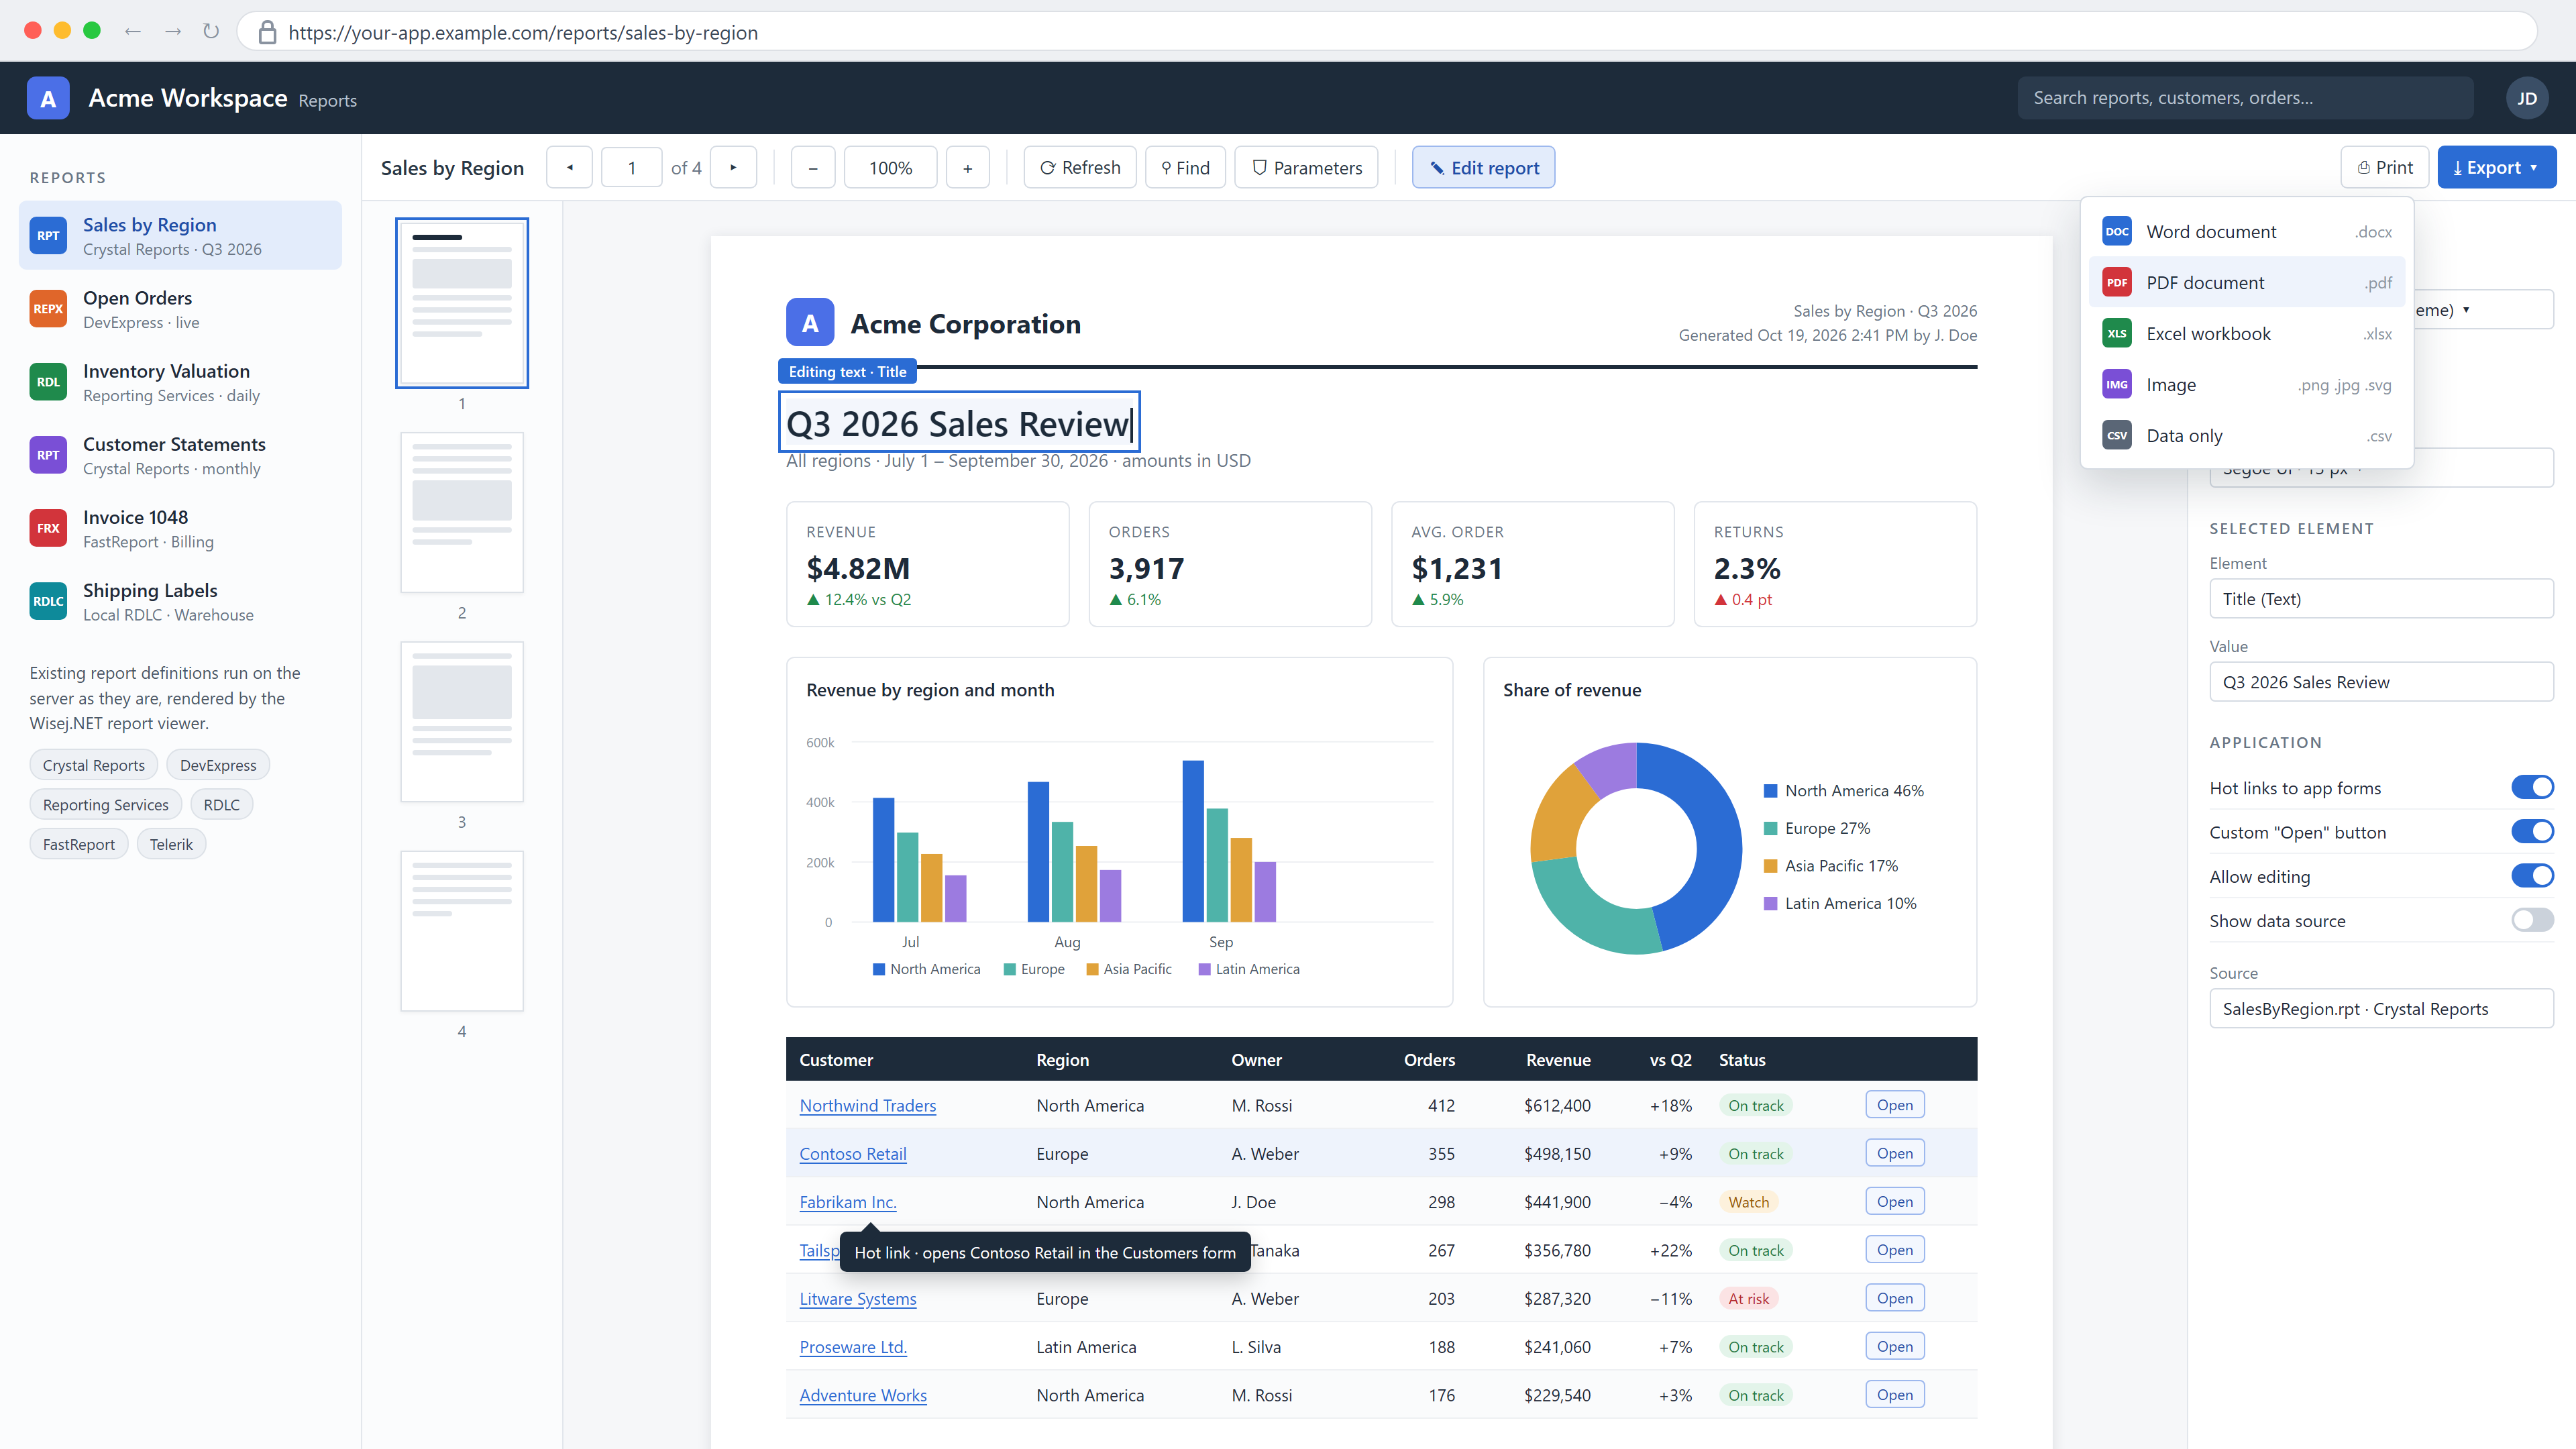Open the Northwind Traders customer link
2576x1449 pixels.
pyautogui.click(x=867, y=1105)
